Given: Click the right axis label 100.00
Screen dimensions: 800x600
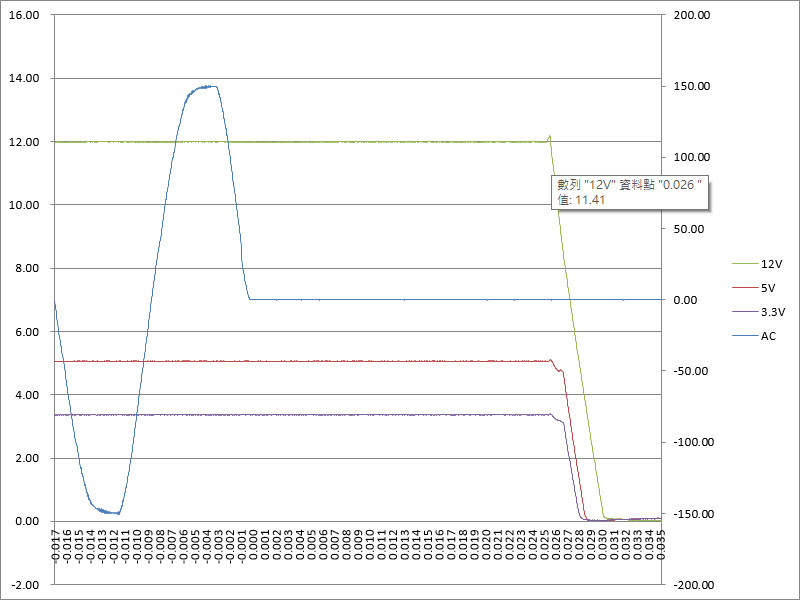Looking at the screenshot, I should (692, 157).
